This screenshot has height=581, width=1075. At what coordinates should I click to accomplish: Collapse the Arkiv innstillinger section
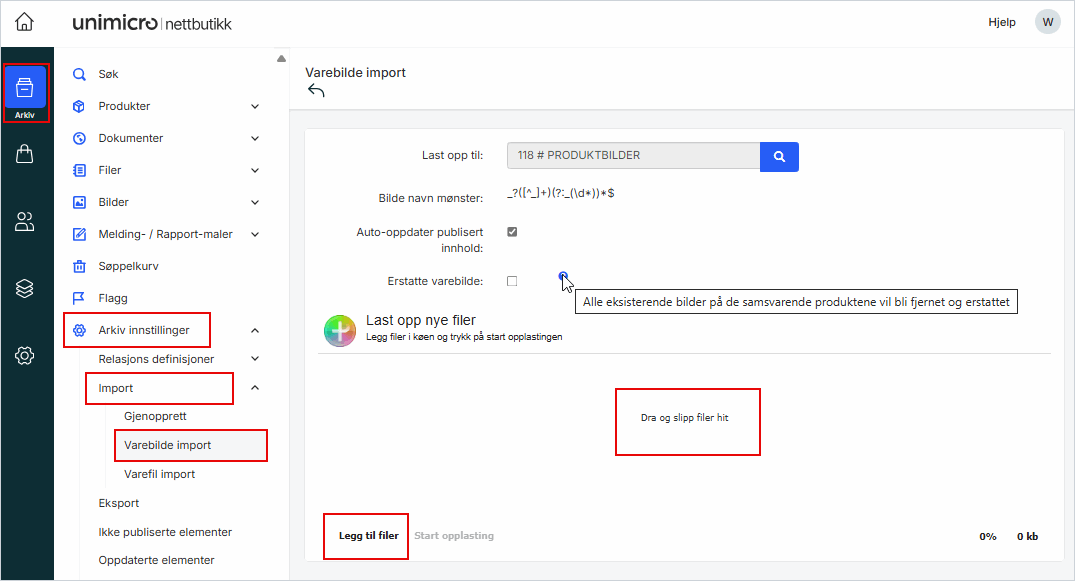pos(255,330)
